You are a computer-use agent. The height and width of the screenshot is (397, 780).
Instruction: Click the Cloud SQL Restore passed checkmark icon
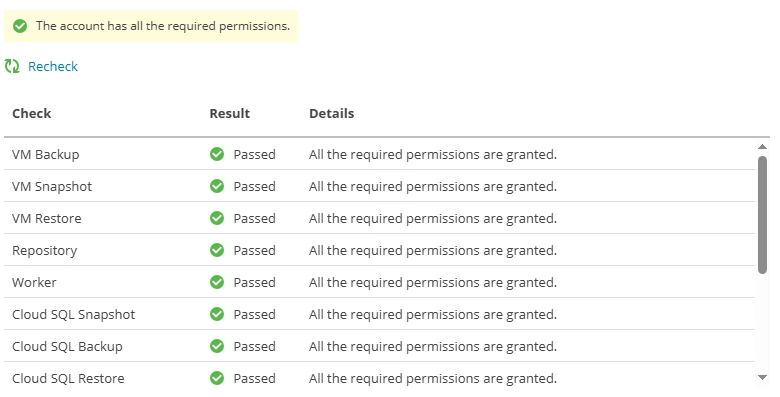click(x=217, y=378)
